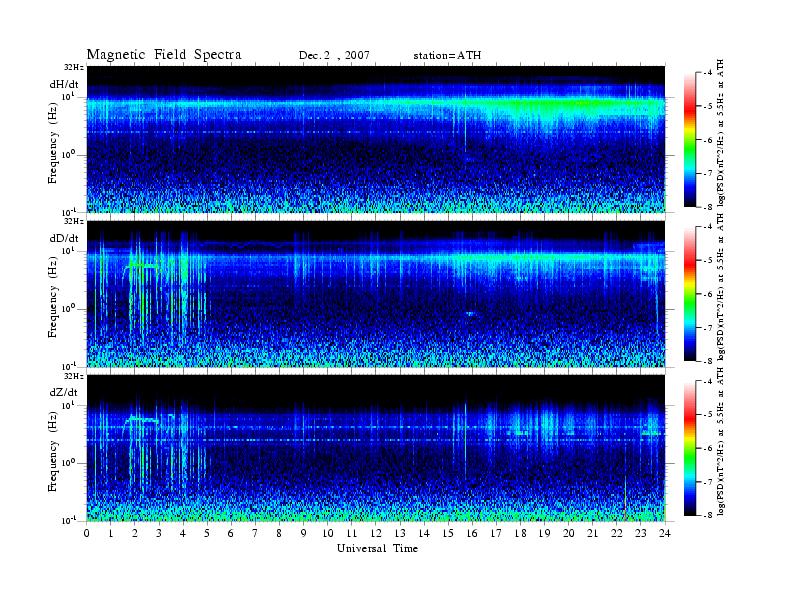Click the -5 value on the dD/dt color bar
This screenshot has height=612, width=792.
point(708,260)
